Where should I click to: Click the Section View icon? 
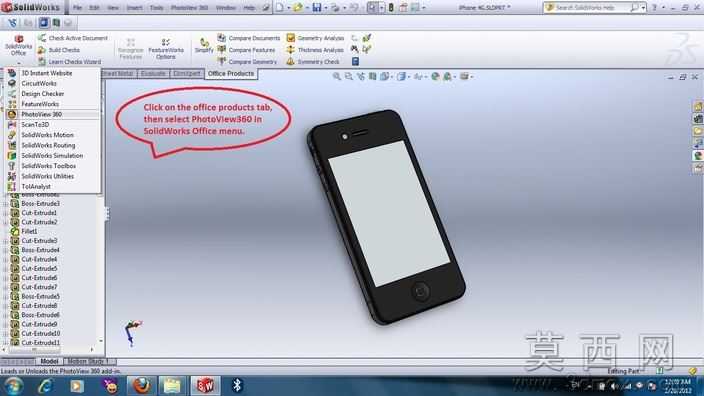373,76
